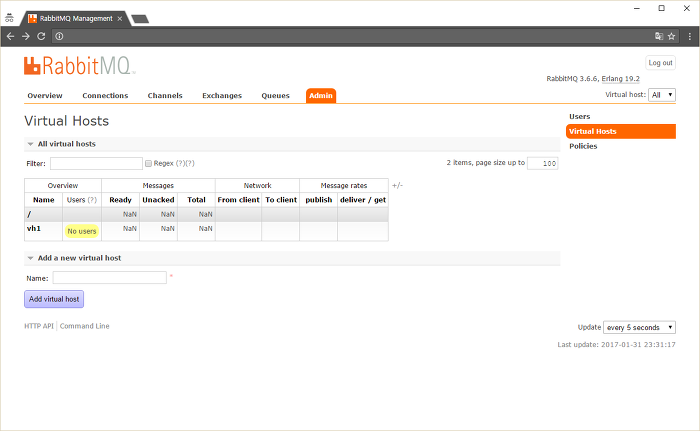Click the deliver / get column header

tap(363, 200)
